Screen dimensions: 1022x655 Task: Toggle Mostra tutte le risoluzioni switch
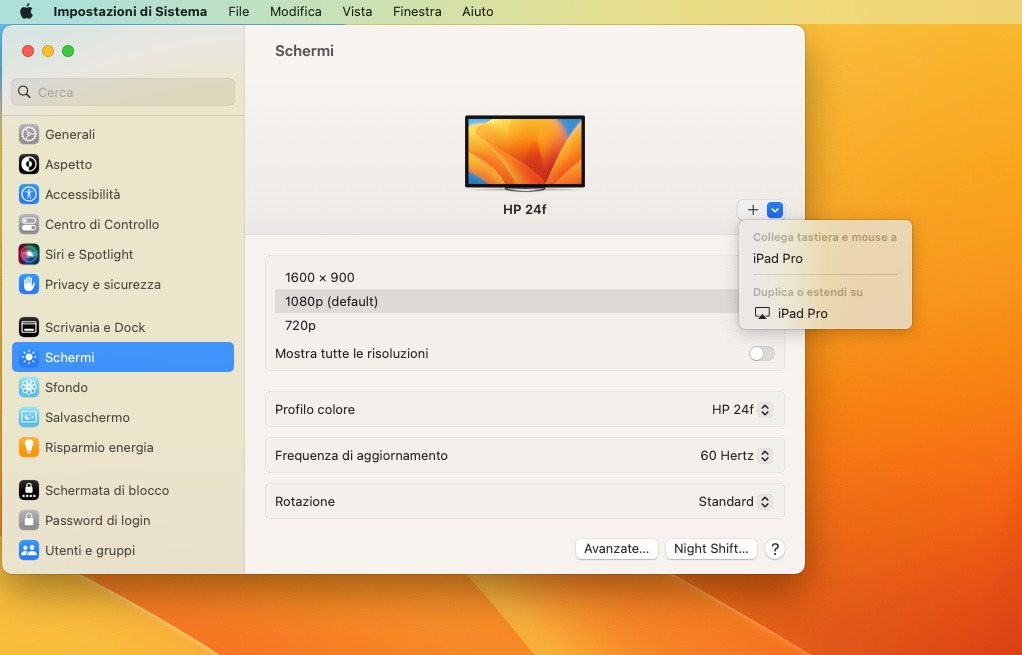[x=761, y=353]
